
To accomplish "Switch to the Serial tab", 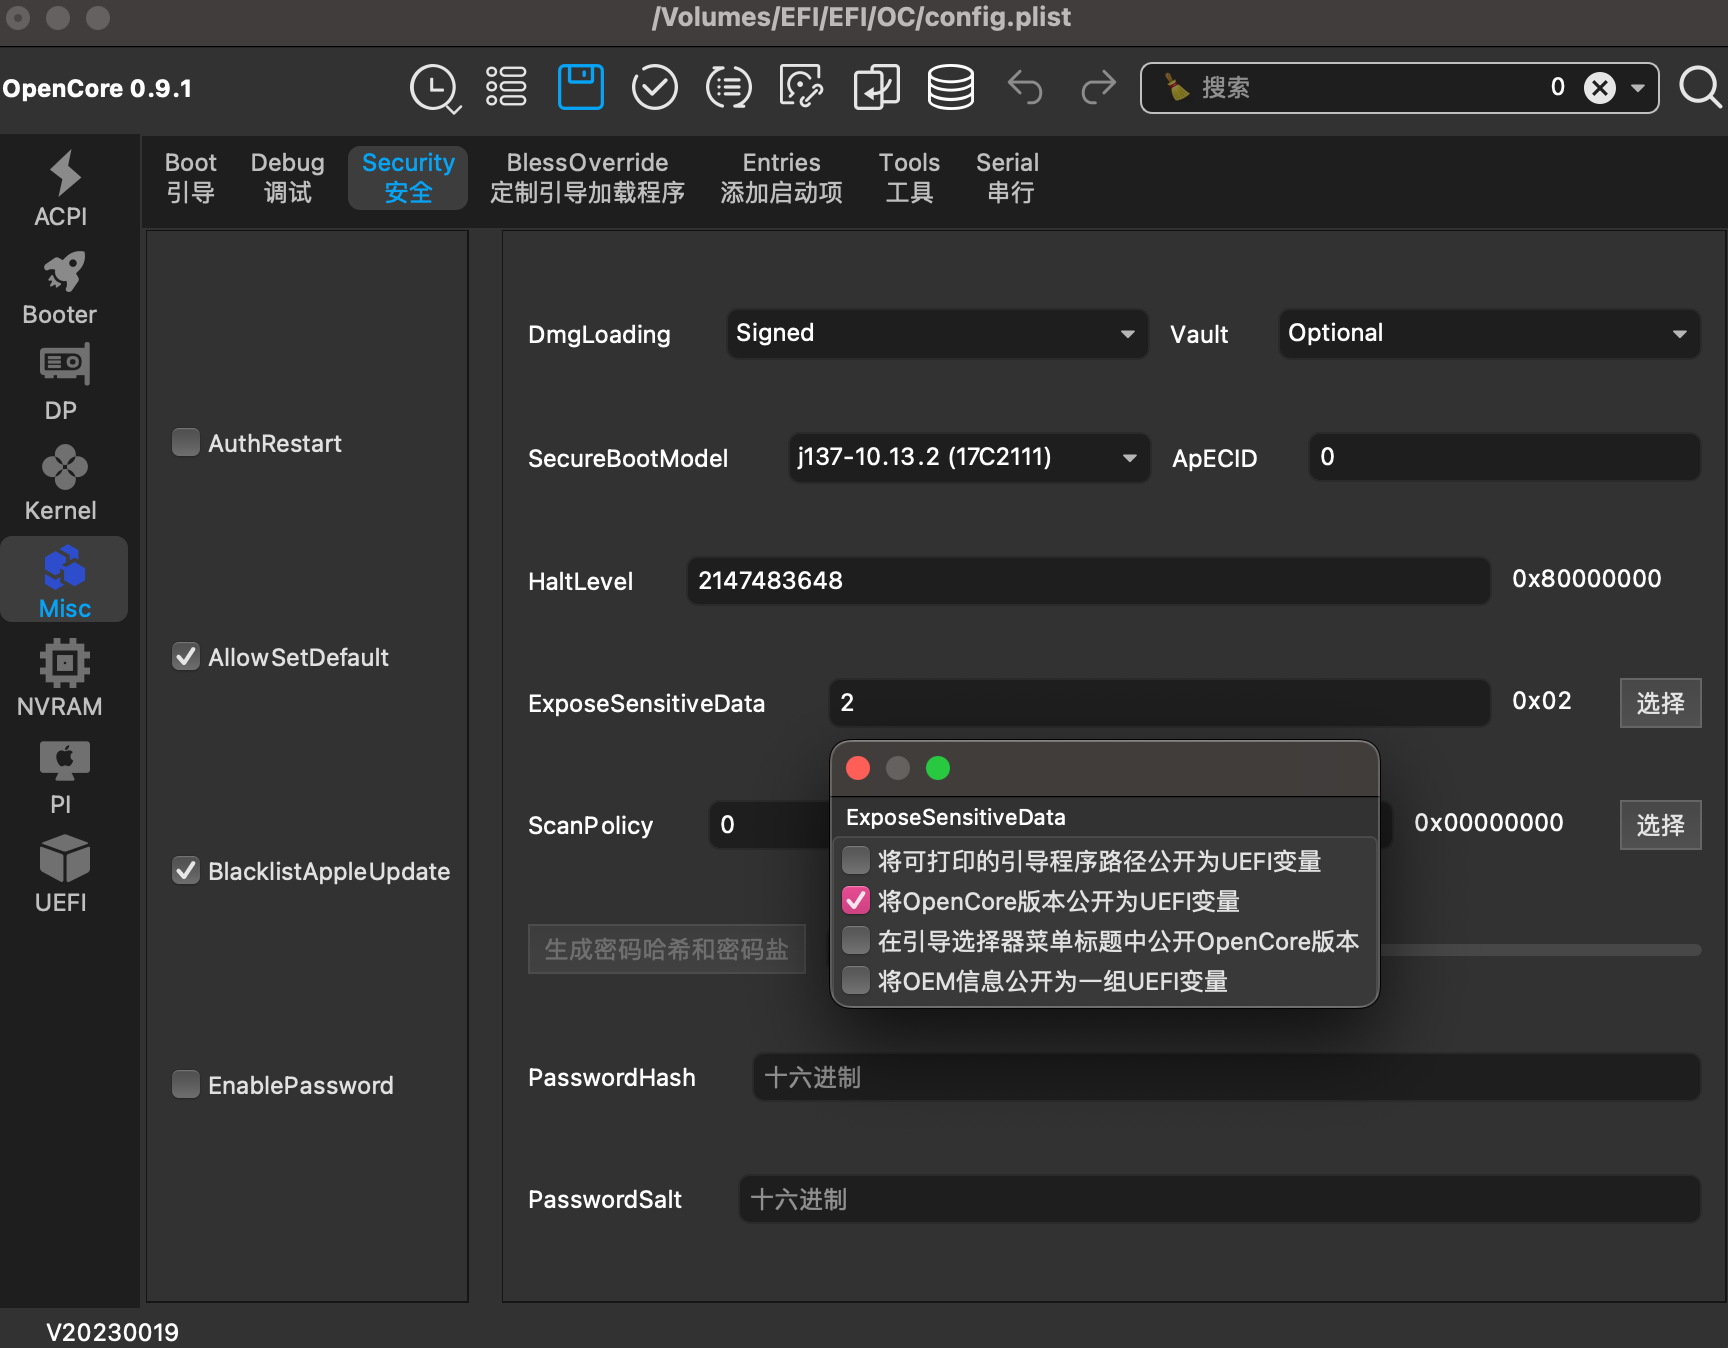I will (1008, 177).
